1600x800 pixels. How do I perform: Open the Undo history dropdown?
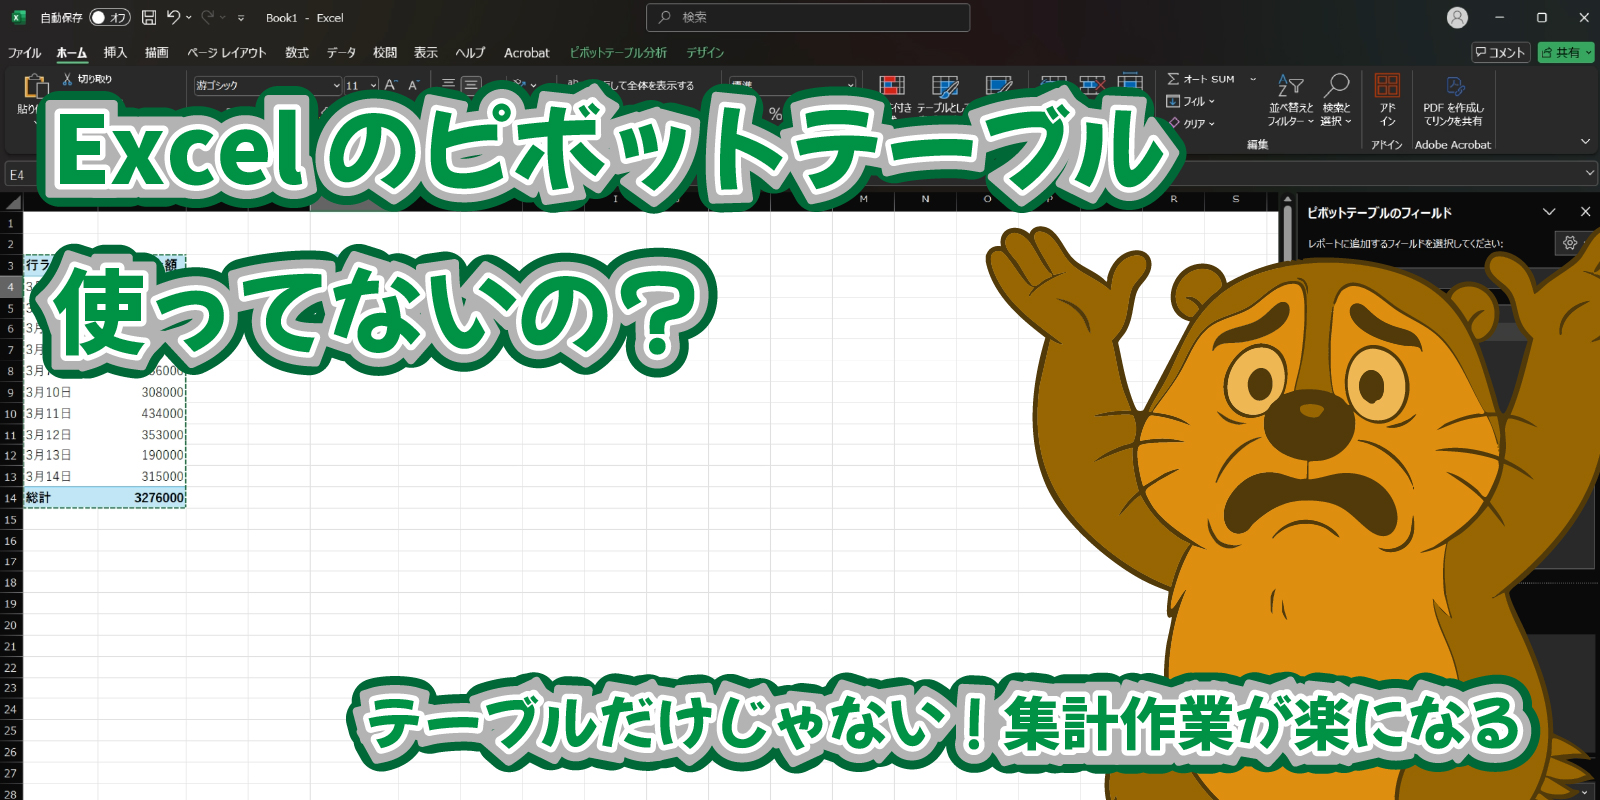(x=189, y=17)
